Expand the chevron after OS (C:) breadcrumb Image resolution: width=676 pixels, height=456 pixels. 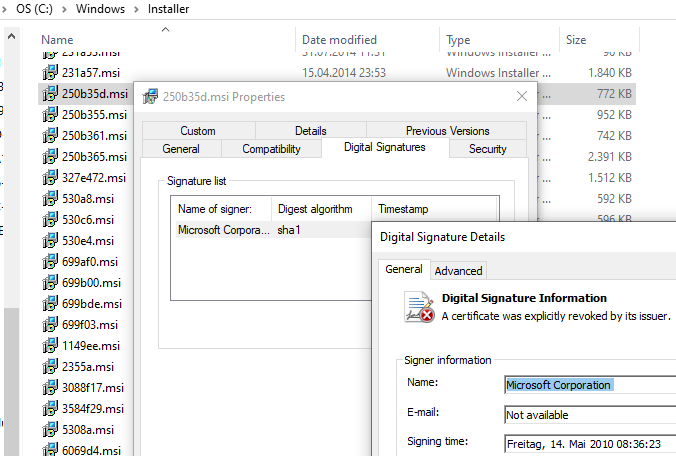(64, 9)
